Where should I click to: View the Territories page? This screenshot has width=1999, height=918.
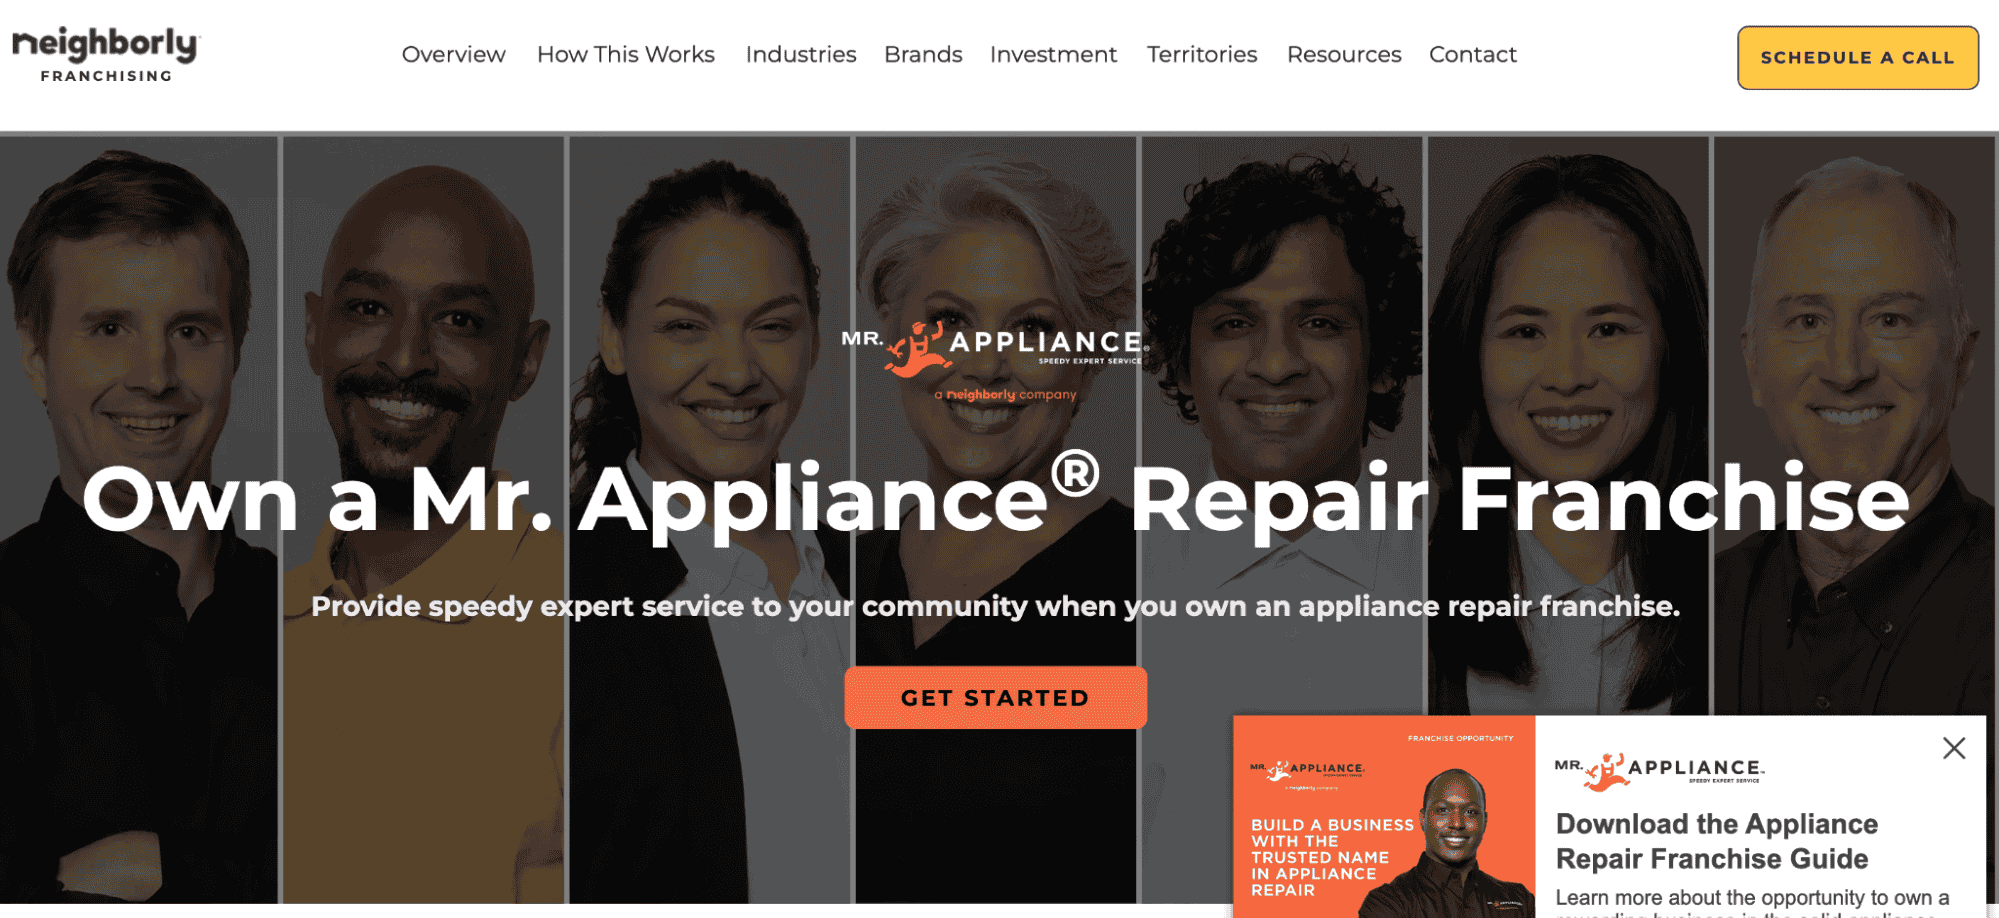(1202, 55)
